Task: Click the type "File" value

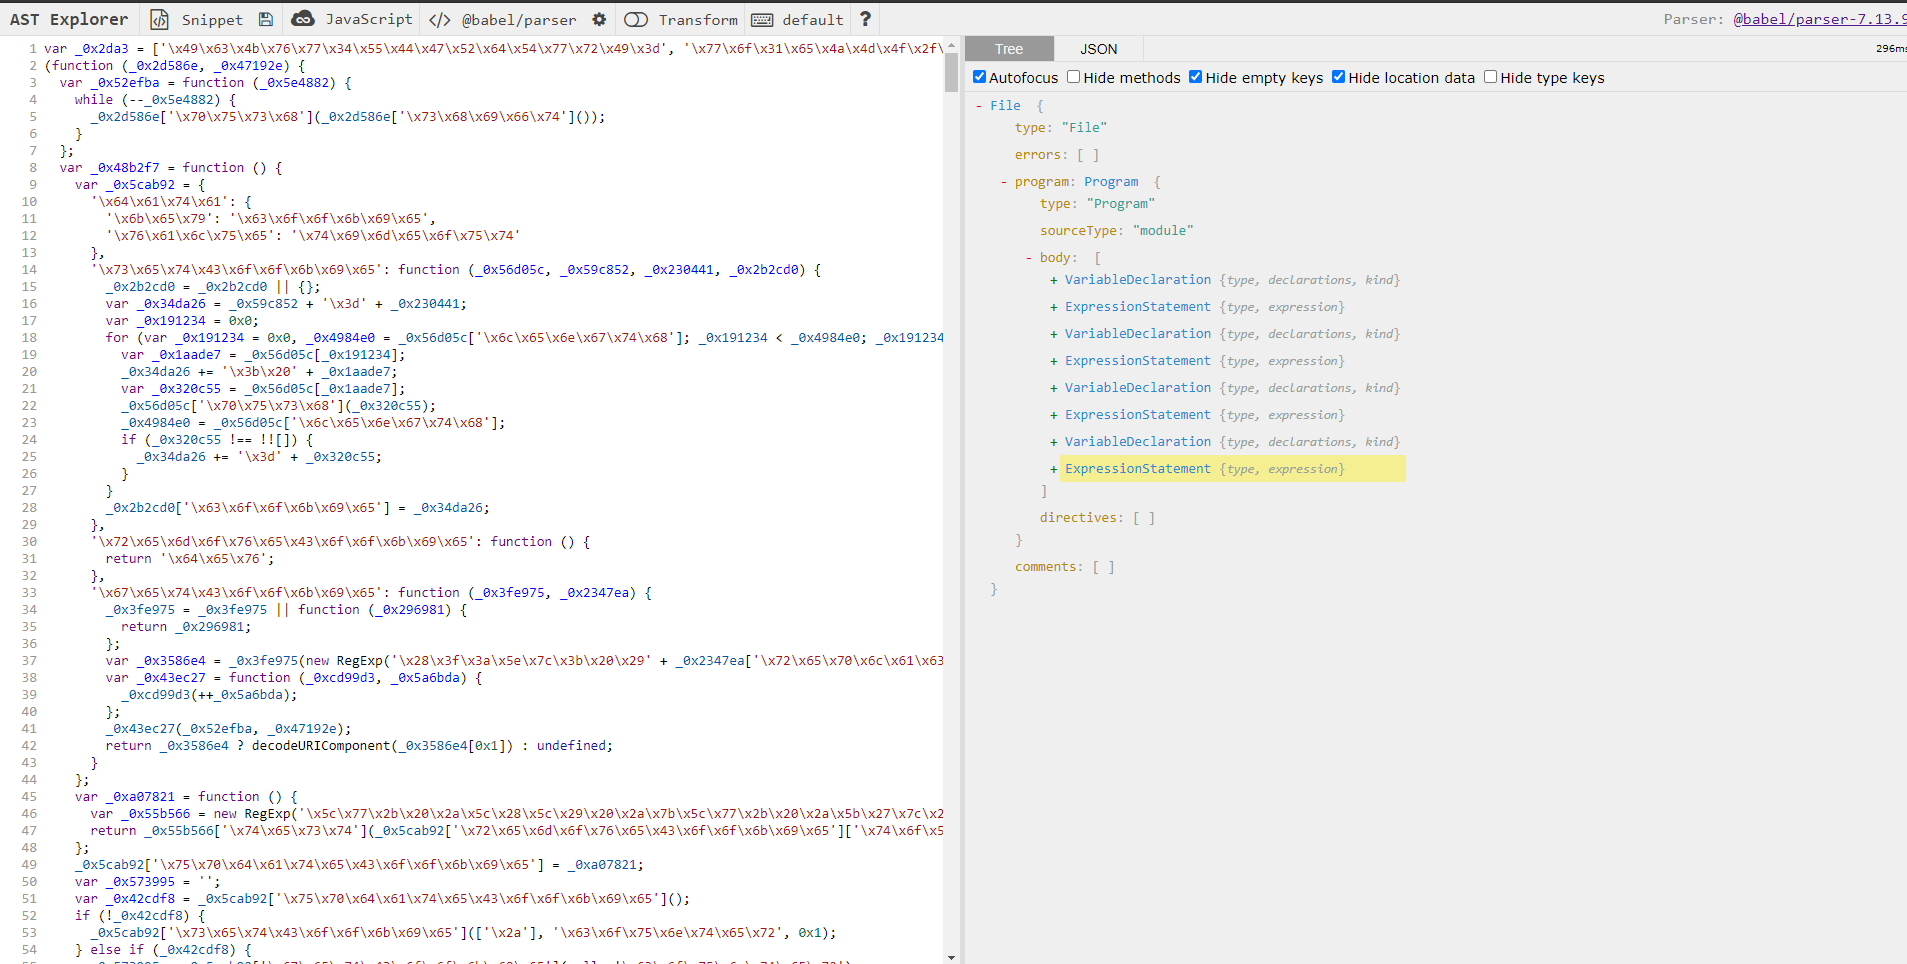Action: [1084, 128]
